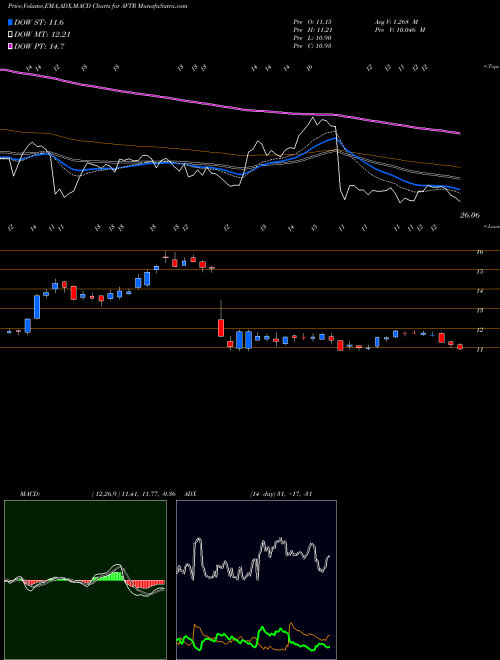Click the 'Pre O: 11.15' value
The image size is (500, 660).
click(313, 22)
